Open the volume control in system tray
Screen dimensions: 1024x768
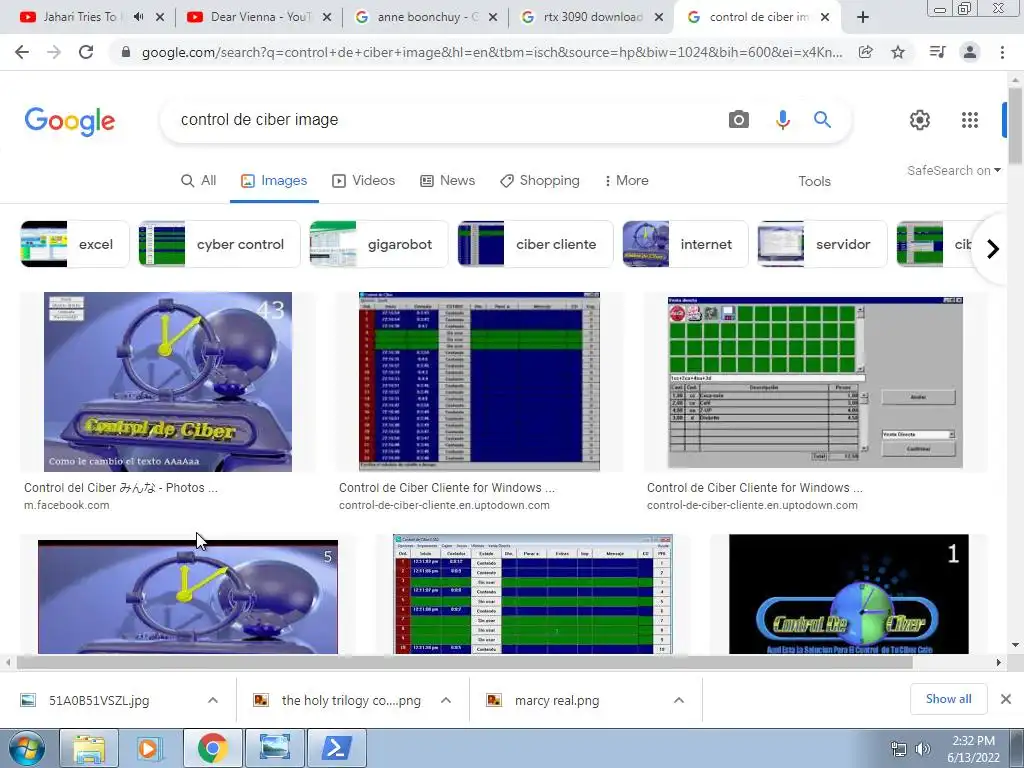[x=922, y=749]
